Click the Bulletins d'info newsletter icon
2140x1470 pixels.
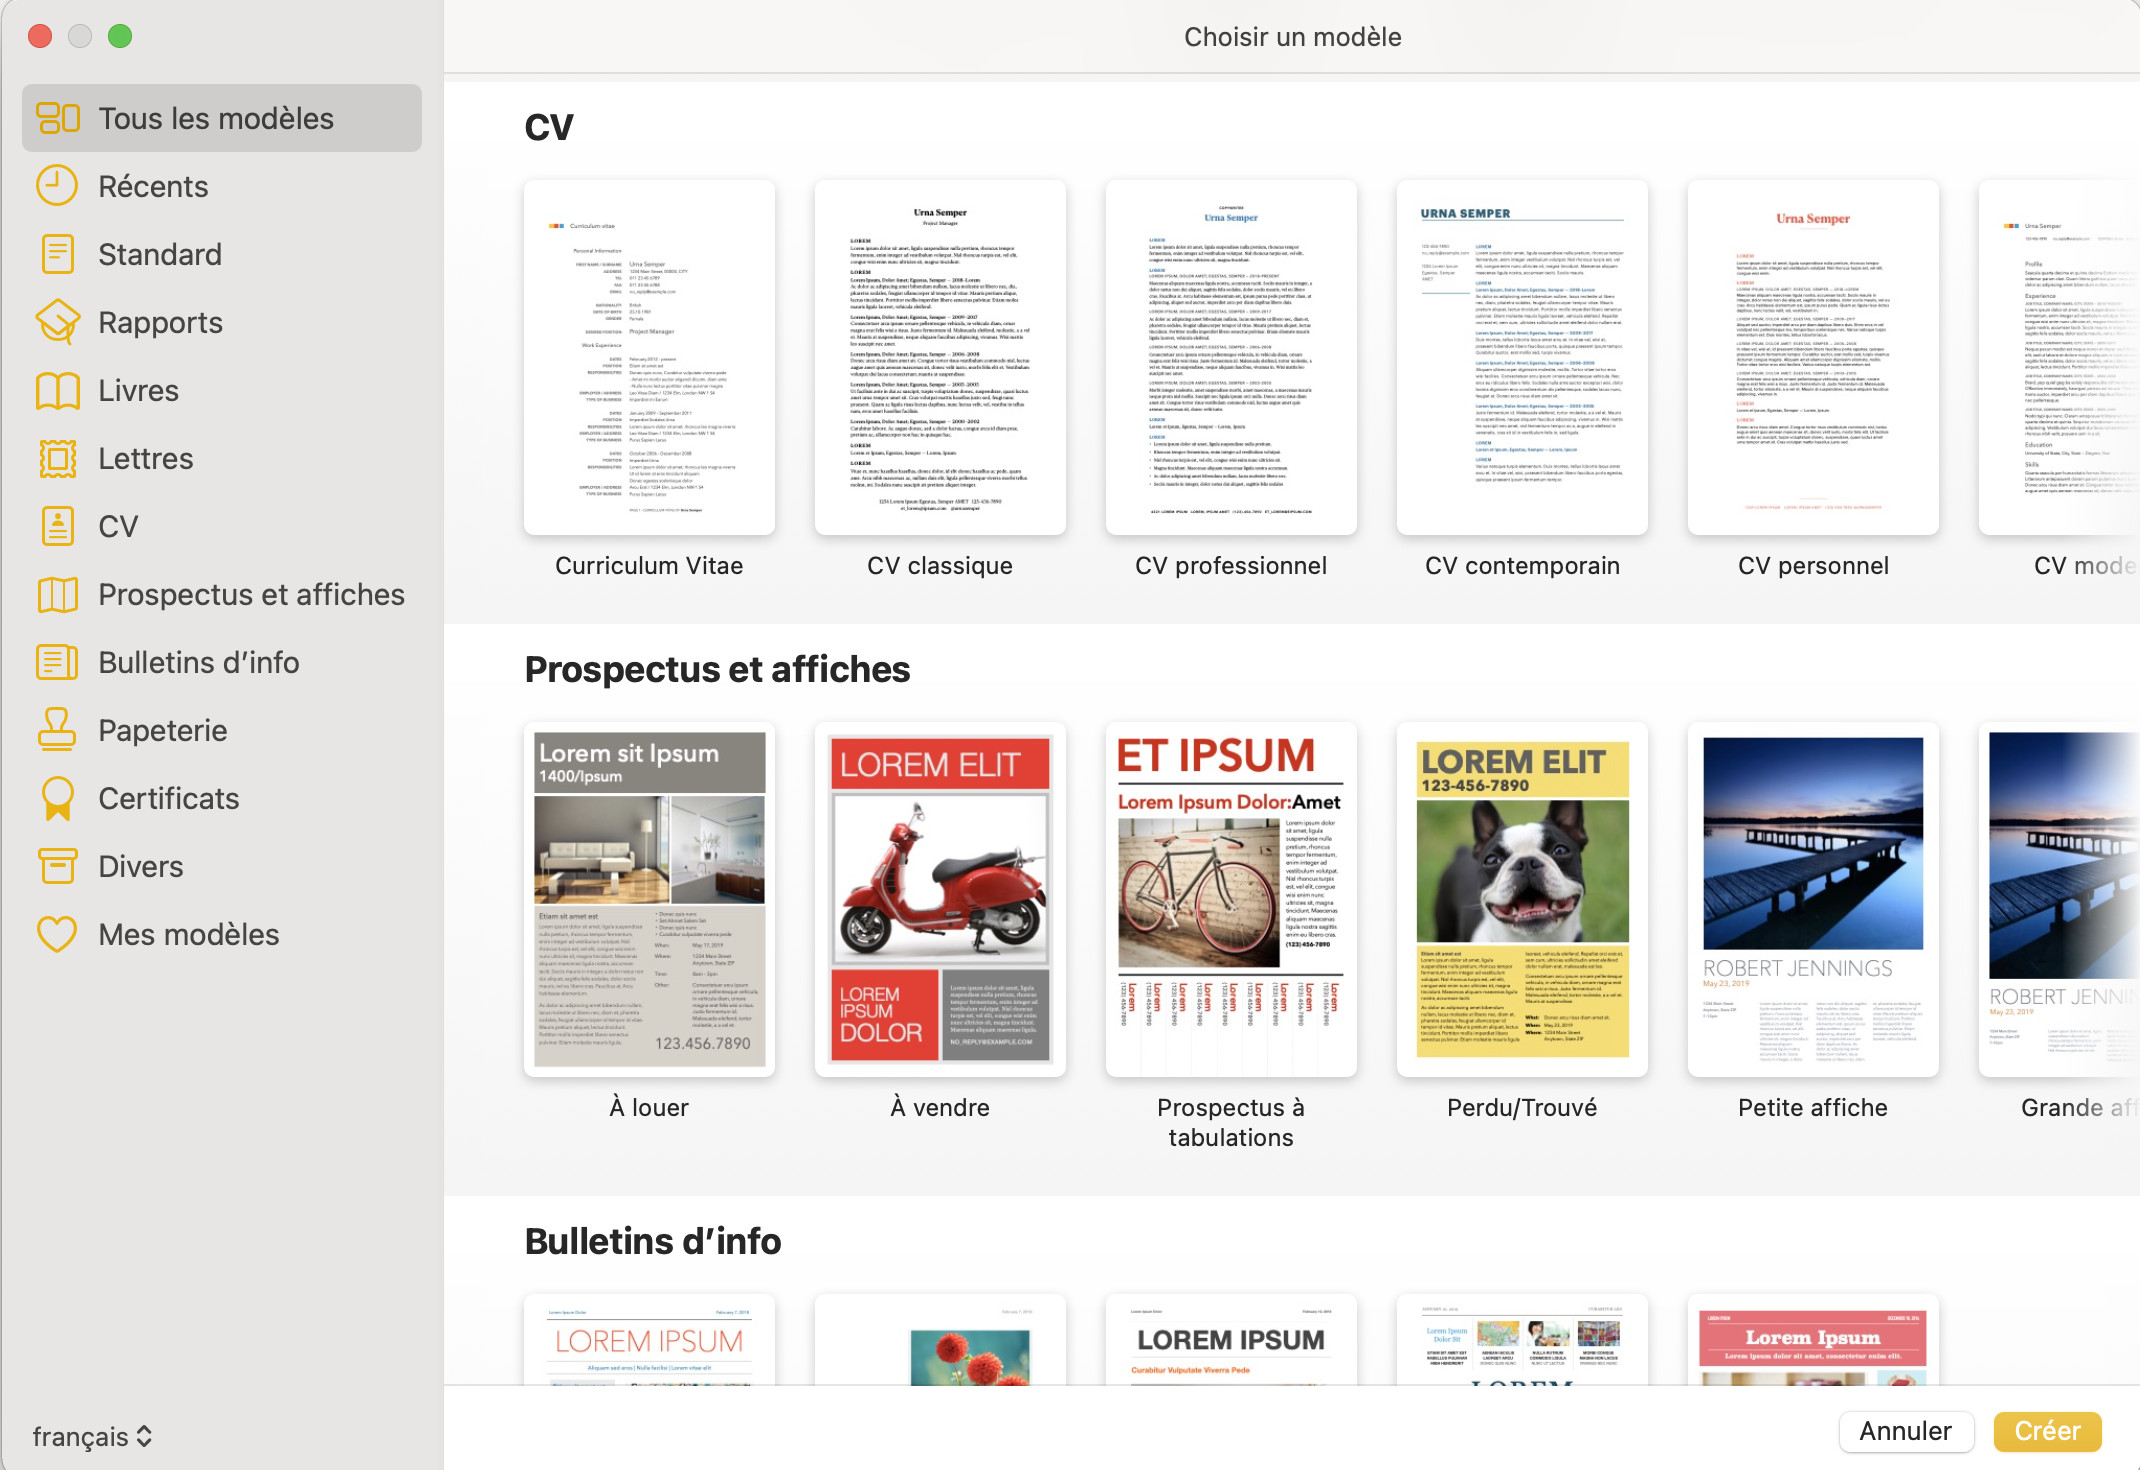(58, 662)
